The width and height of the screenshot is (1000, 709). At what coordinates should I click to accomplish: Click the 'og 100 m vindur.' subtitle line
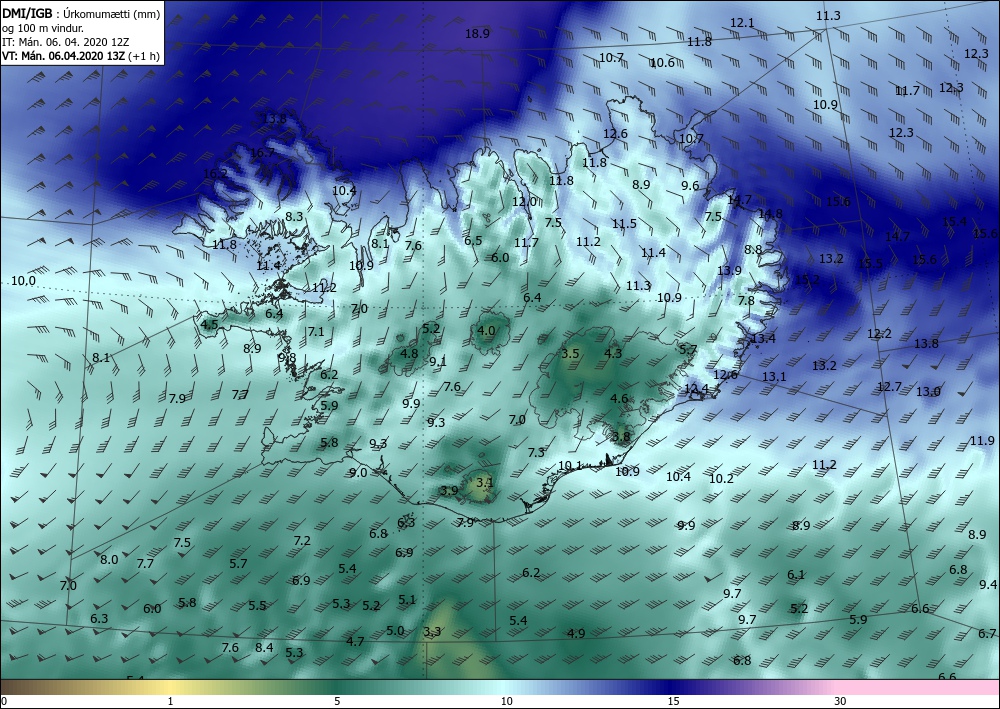43,29
